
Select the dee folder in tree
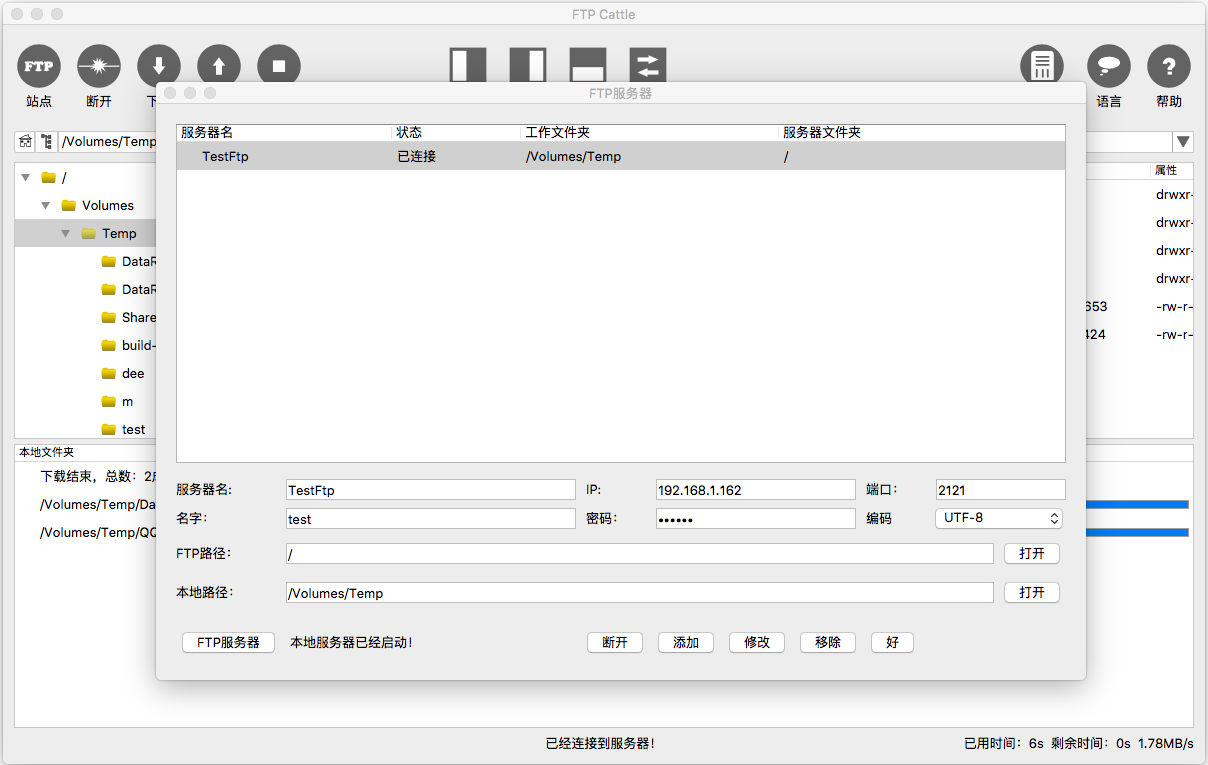click(x=133, y=373)
